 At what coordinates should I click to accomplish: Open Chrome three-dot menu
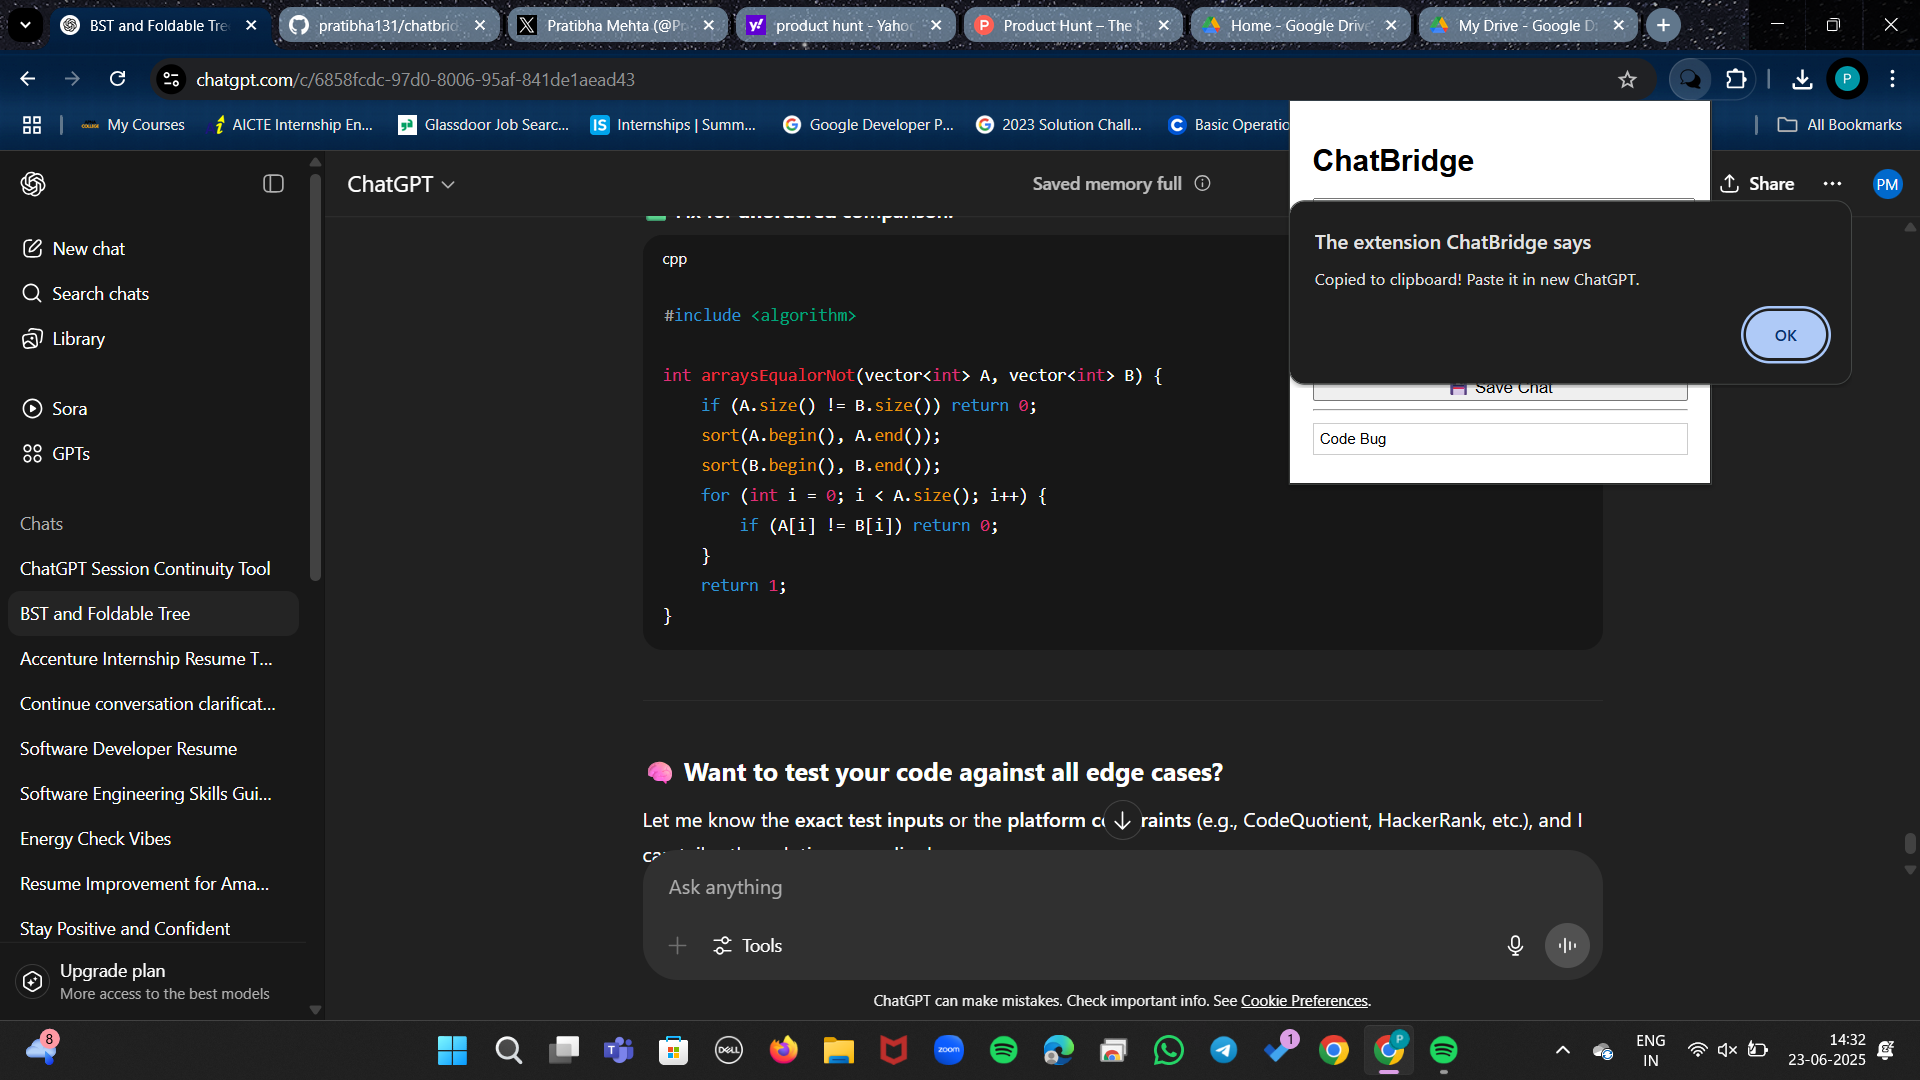[x=1892, y=79]
